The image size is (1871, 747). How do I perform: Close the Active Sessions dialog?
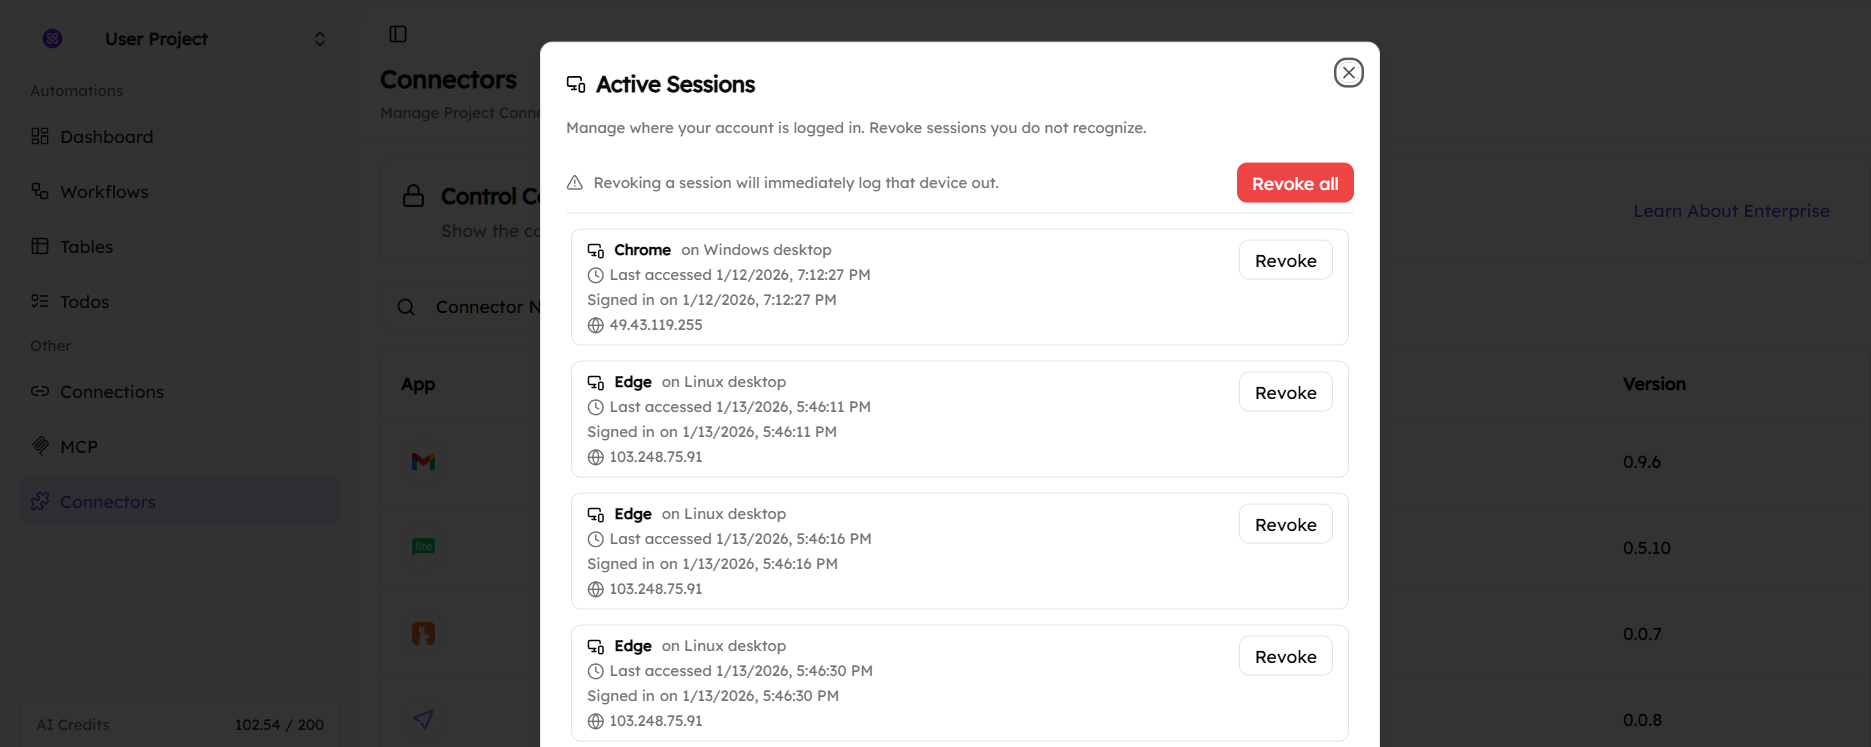pyautogui.click(x=1348, y=73)
